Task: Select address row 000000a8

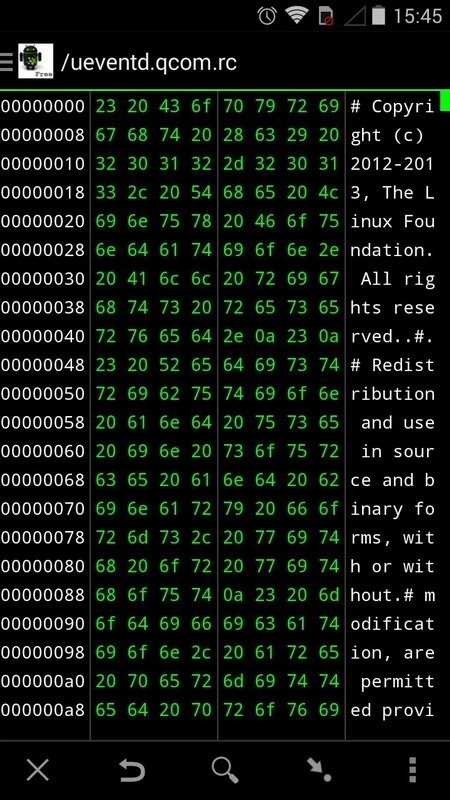Action: [x=43, y=710]
